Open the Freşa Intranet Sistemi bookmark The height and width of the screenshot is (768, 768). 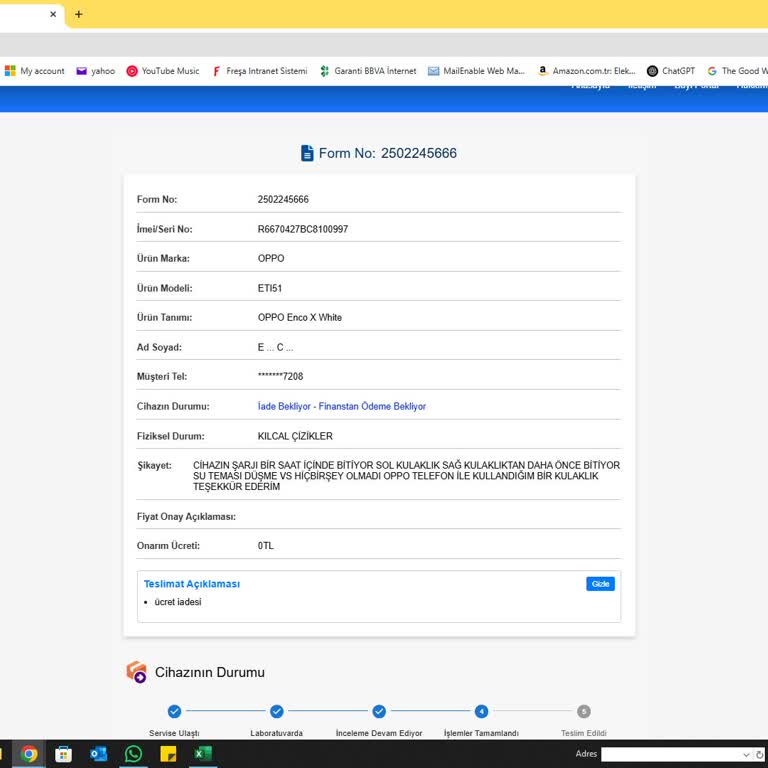[259, 71]
